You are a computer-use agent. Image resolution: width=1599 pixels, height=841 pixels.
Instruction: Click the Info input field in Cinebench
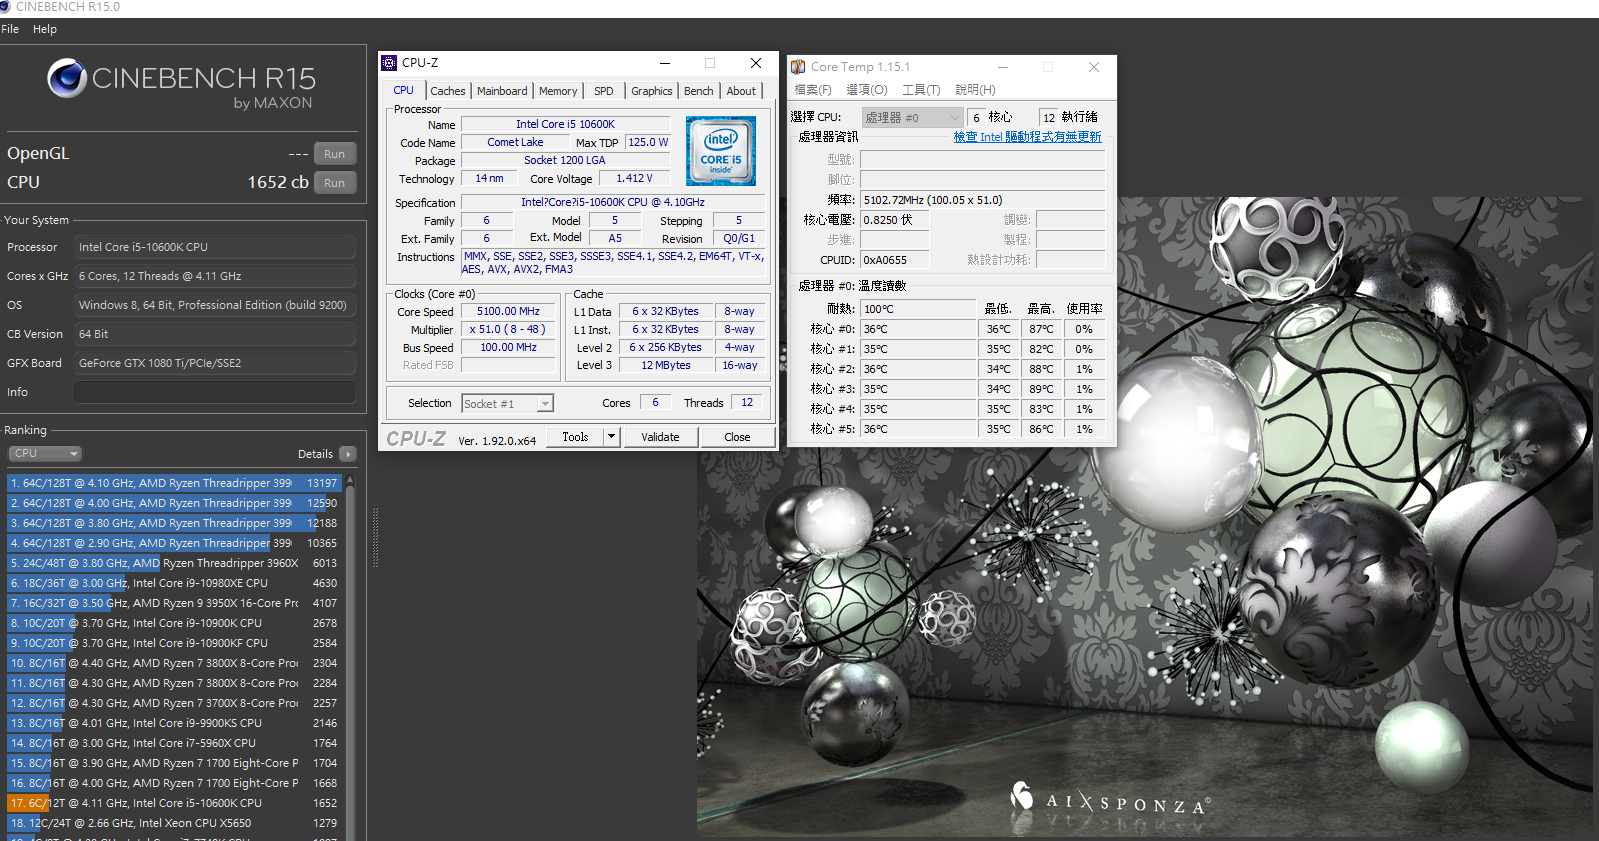215,392
